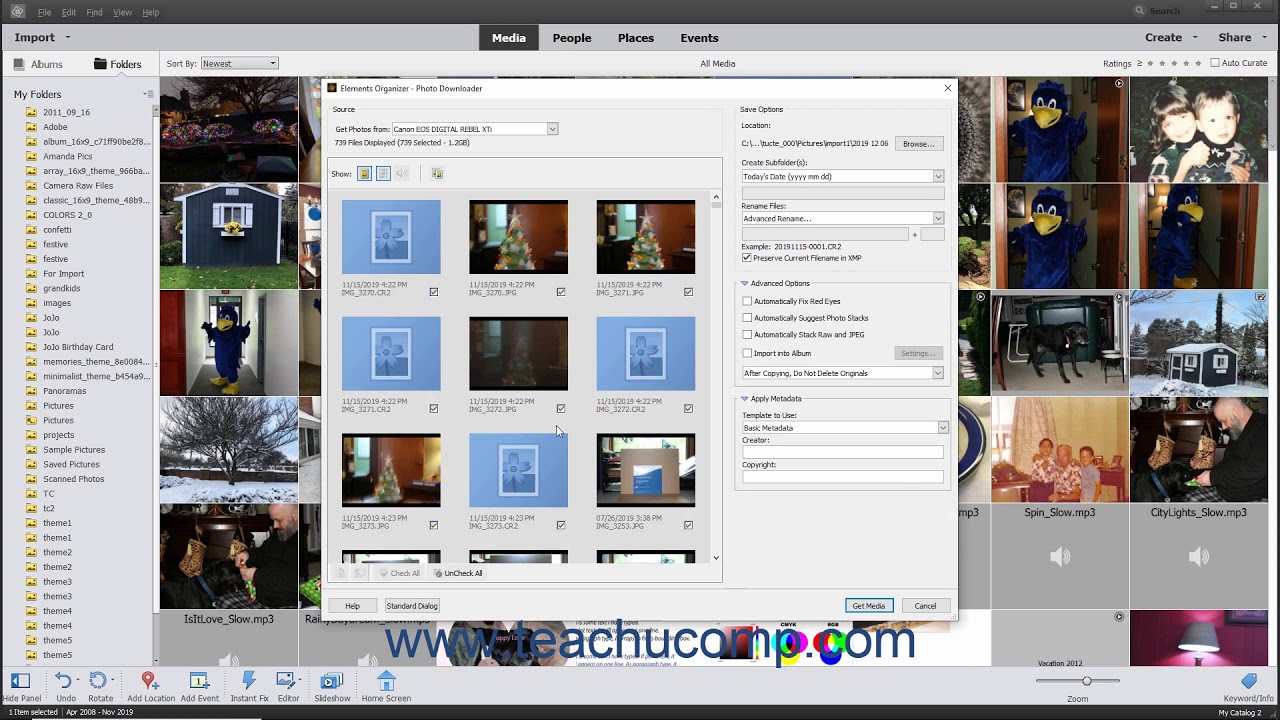The width and height of the screenshot is (1280, 720).
Task: Click the Elements Organizer app logo
Action: 18,12
